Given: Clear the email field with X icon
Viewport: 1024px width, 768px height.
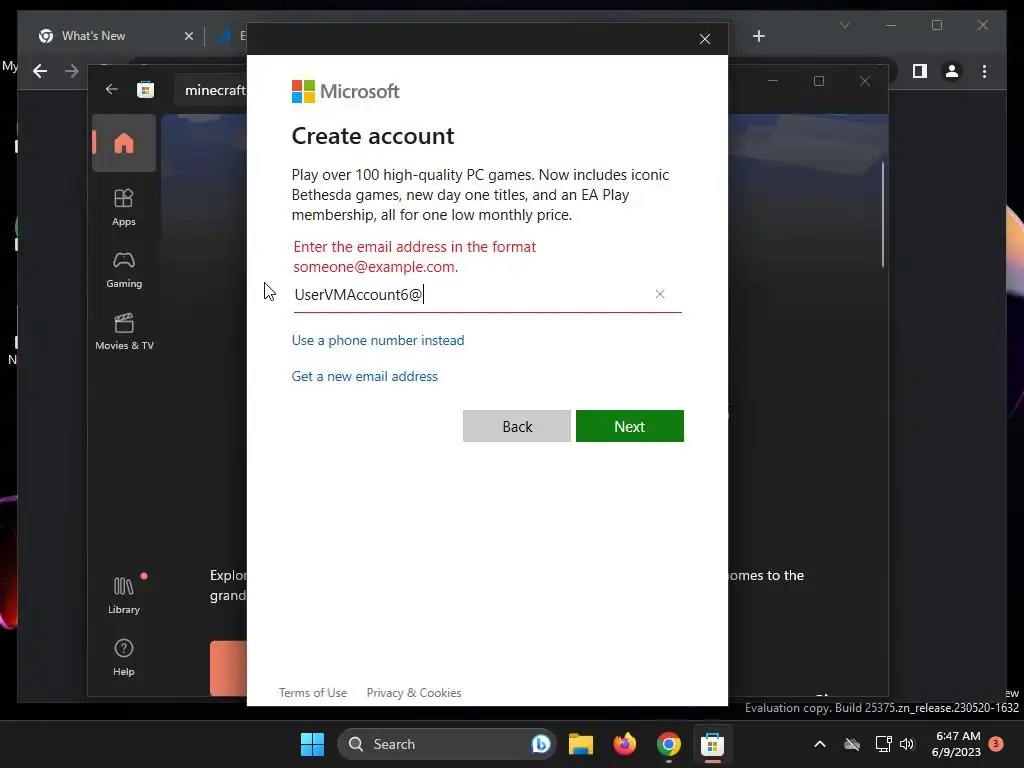Looking at the screenshot, I should pos(660,294).
